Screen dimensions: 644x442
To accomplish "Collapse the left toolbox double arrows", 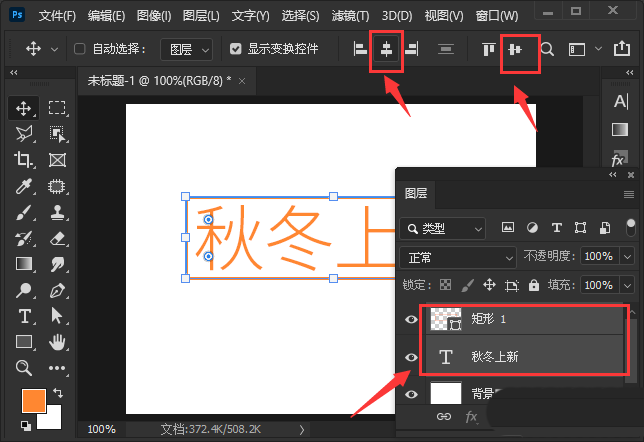I will pyautogui.click(x=14, y=73).
